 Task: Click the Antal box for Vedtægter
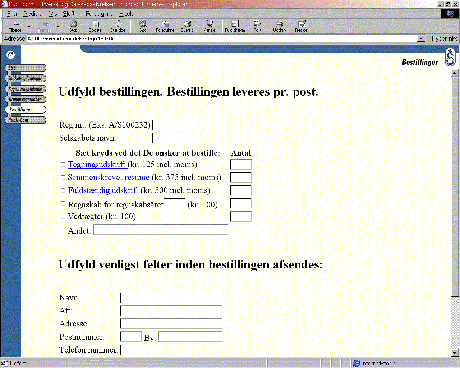[x=241, y=216]
